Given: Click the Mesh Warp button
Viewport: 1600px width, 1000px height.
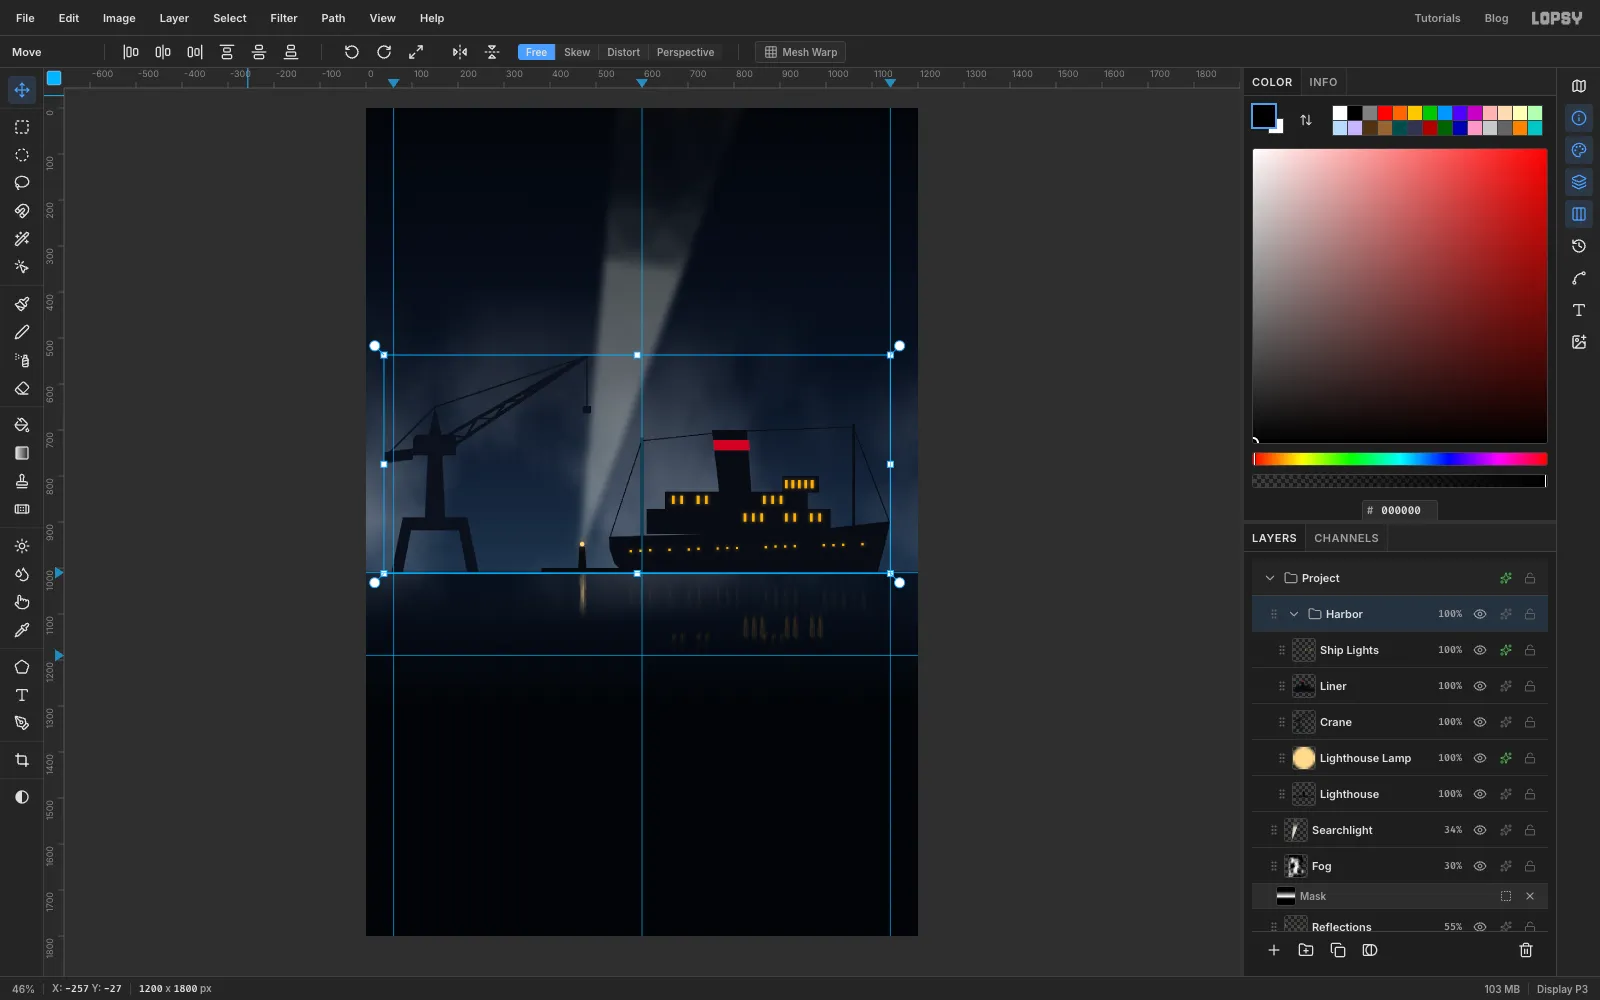Looking at the screenshot, I should 801,52.
